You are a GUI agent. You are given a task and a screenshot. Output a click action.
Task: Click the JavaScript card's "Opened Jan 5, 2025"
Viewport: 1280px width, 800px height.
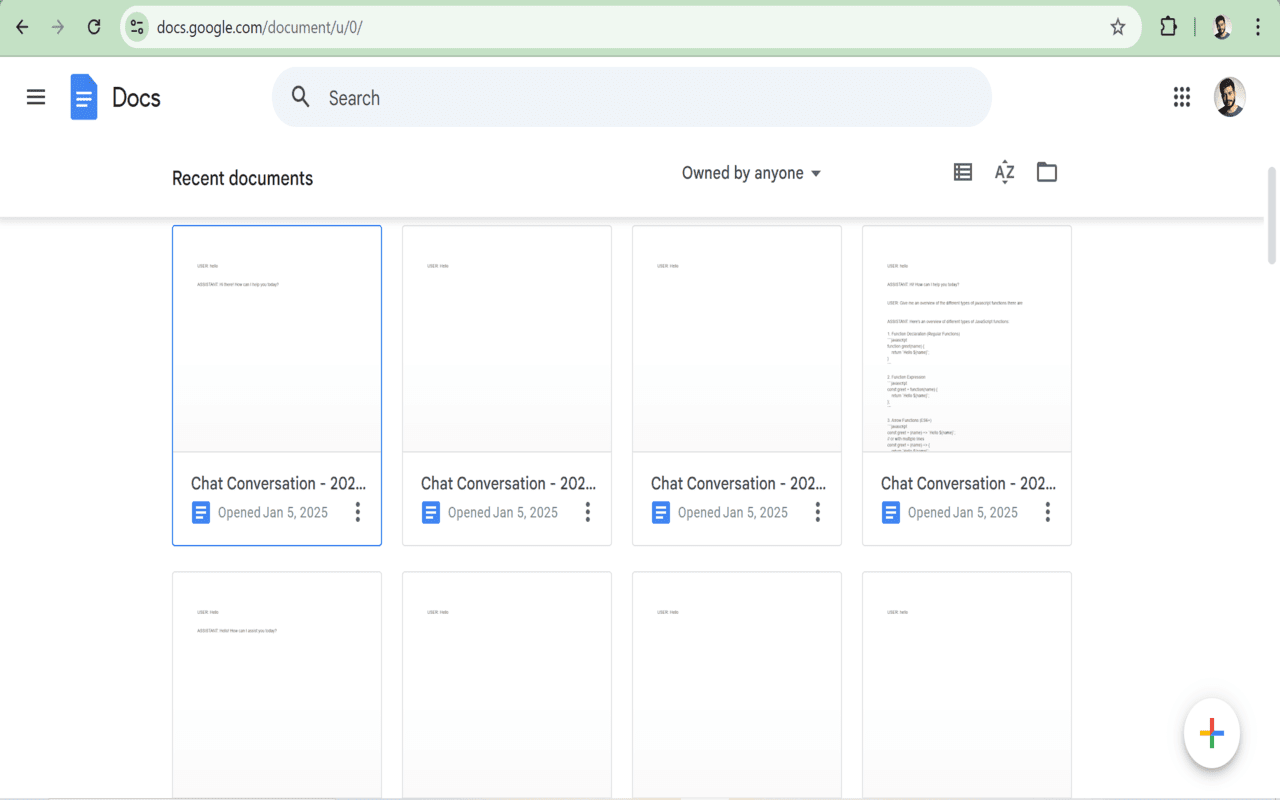click(x=963, y=512)
